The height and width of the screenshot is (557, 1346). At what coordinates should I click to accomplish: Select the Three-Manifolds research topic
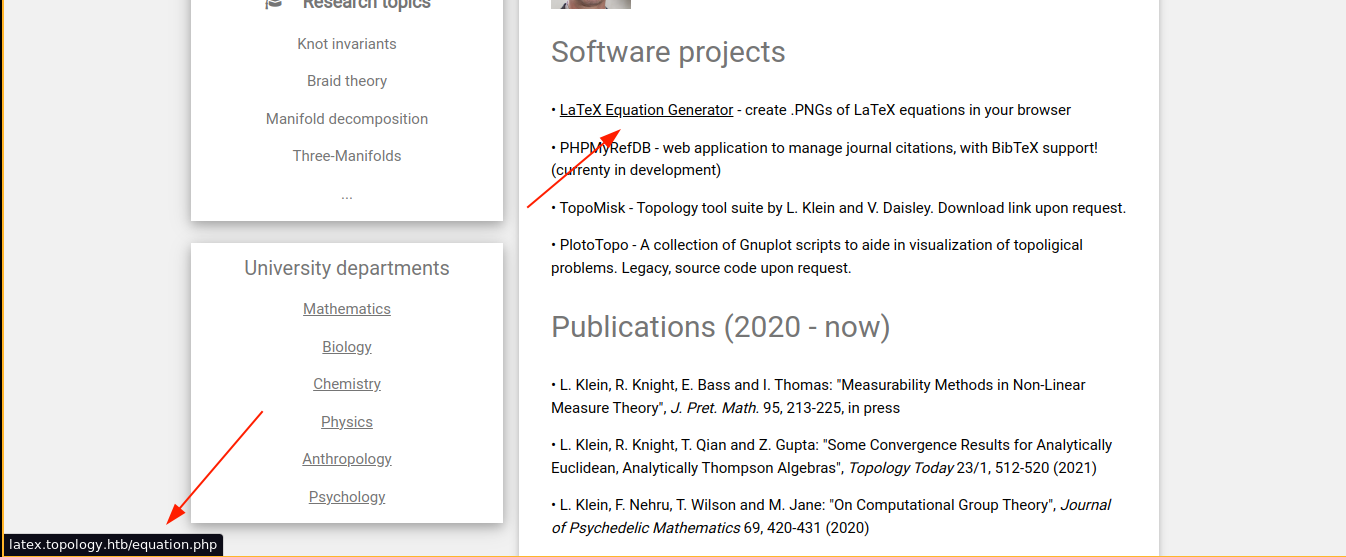[x=347, y=156]
